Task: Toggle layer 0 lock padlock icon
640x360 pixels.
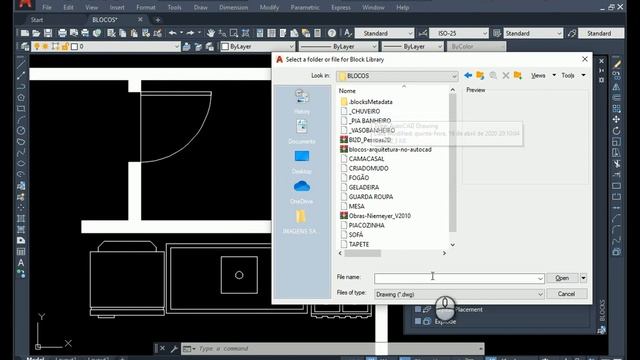Action: pos(65,47)
